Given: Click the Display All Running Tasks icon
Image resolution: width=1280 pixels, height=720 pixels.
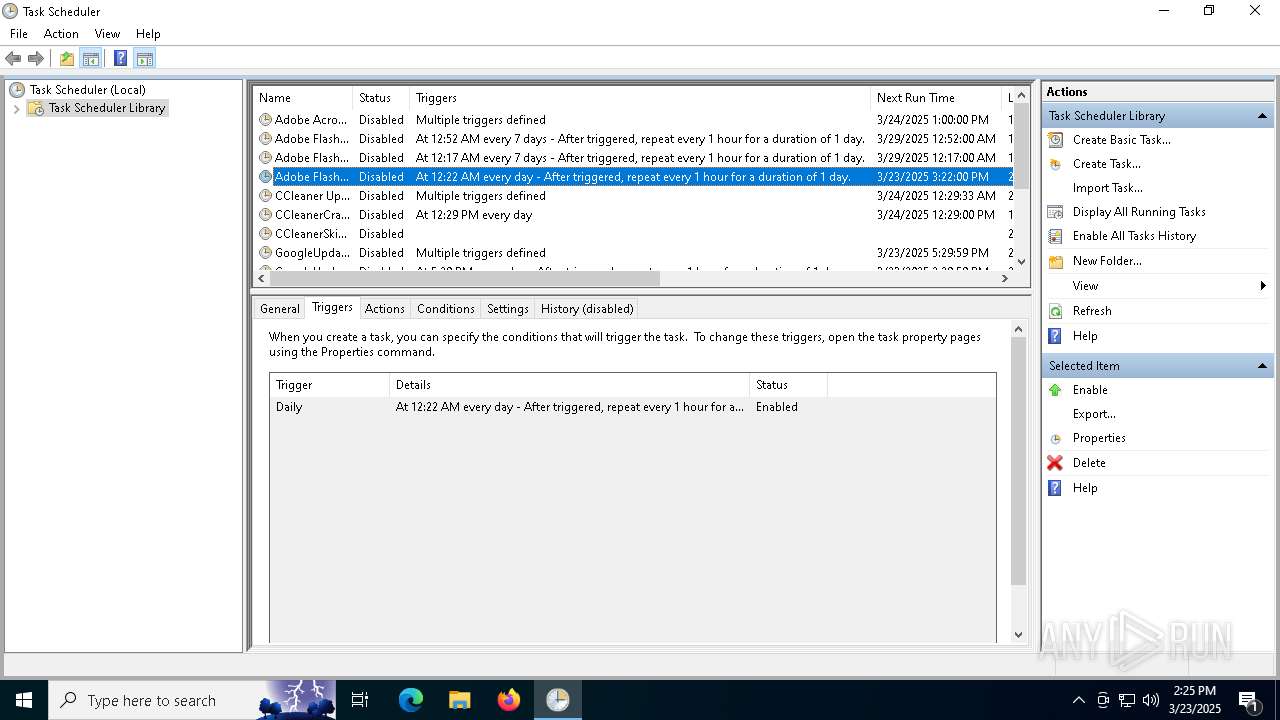Looking at the screenshot, I should tap(1055, 212).
